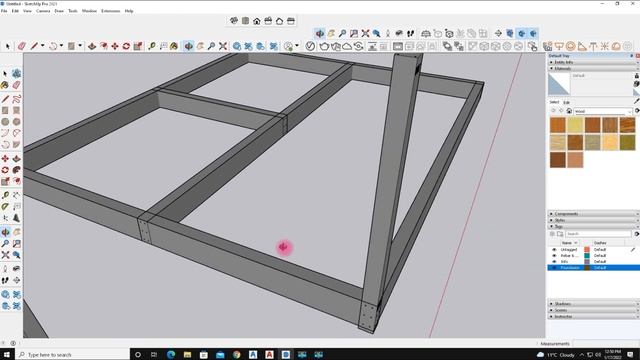Select the Walk footprints tool in left toolbar
640x360 pixels.
click(x=5, y=280)
